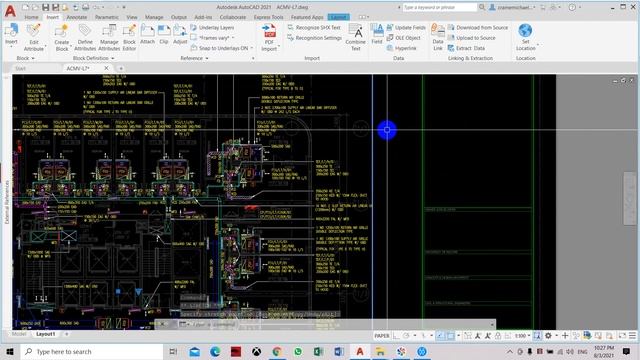Open Recognition Settings
Screen dimensions: 640x360
click(314, 38)
